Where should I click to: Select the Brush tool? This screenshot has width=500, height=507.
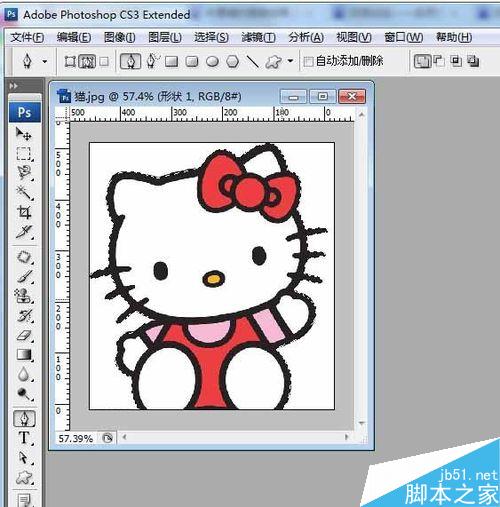(24, 277)
